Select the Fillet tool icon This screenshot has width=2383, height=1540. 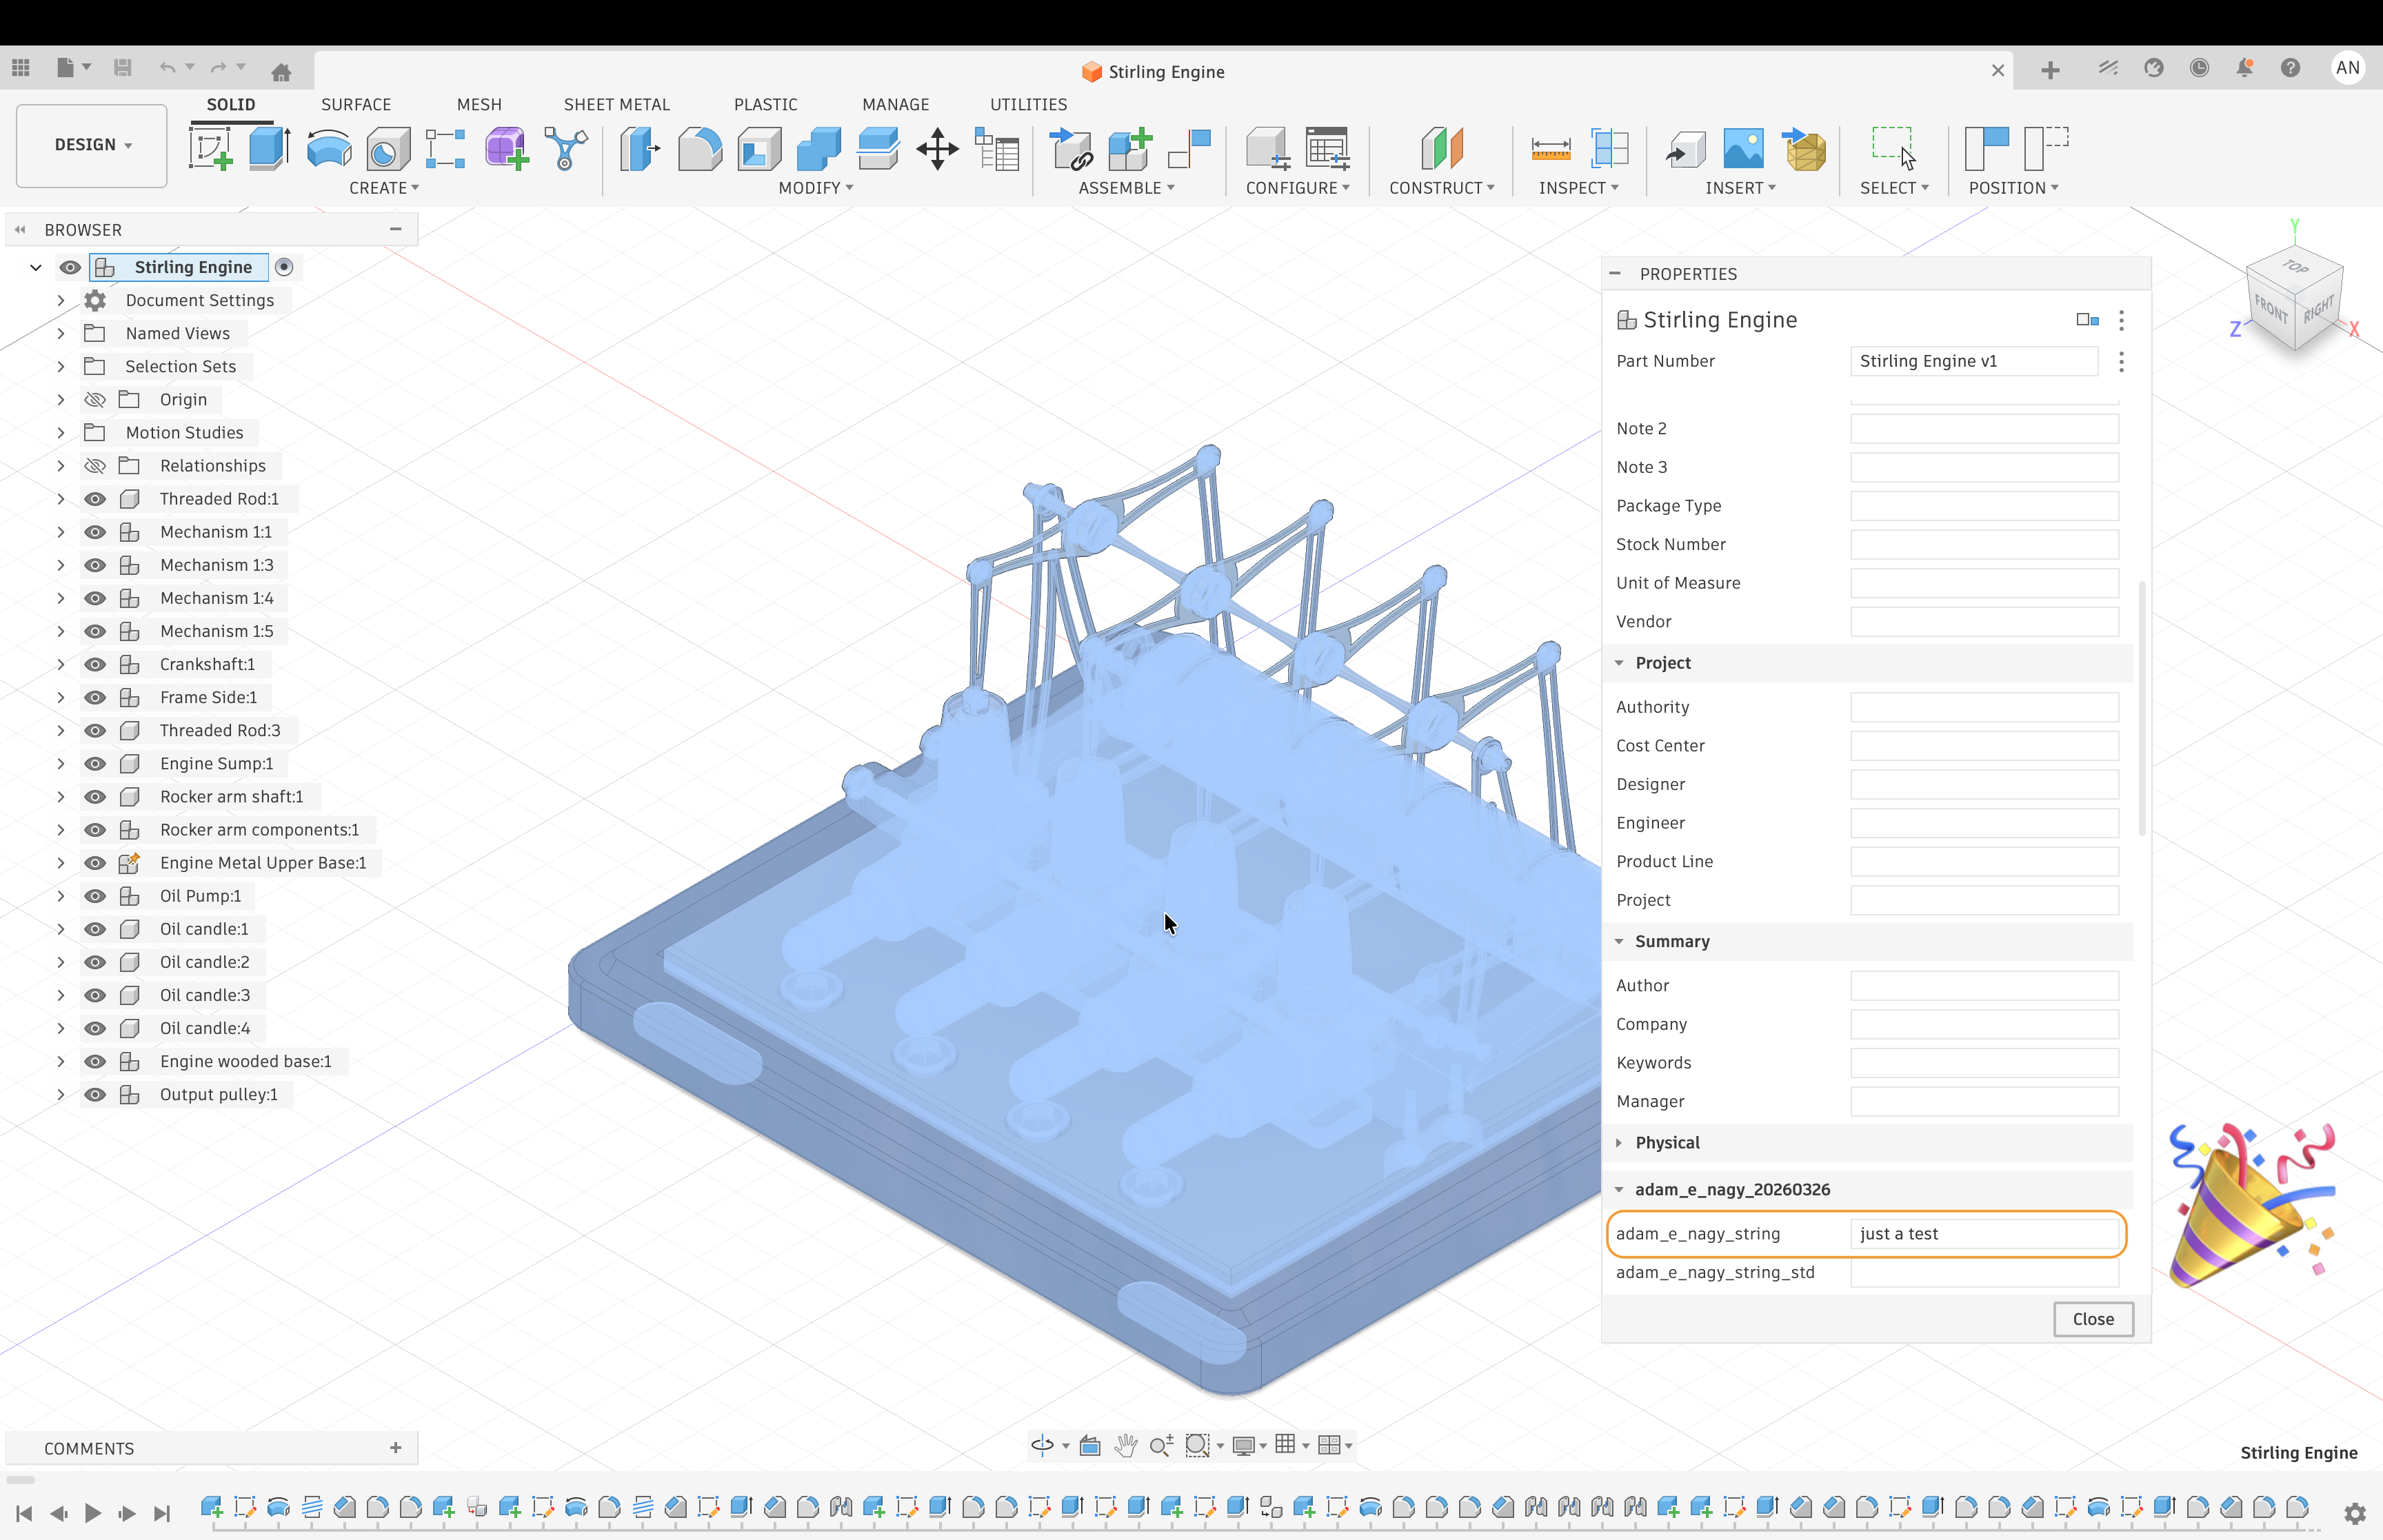coord(699,149)
